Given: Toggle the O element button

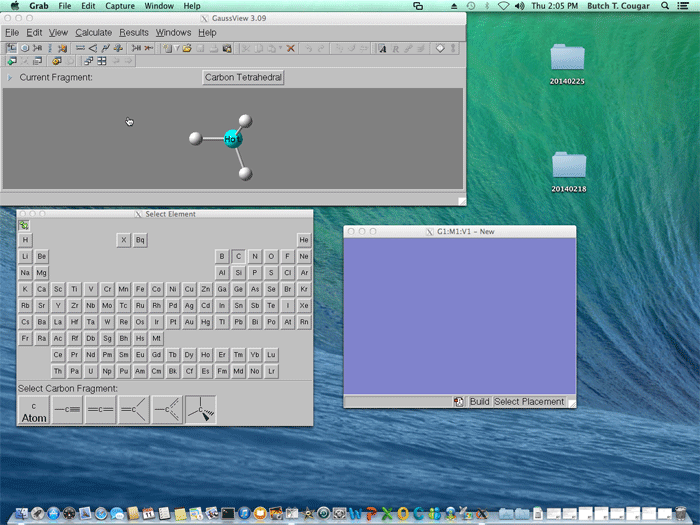Looking at the screenshot, I should coord(271,256).
